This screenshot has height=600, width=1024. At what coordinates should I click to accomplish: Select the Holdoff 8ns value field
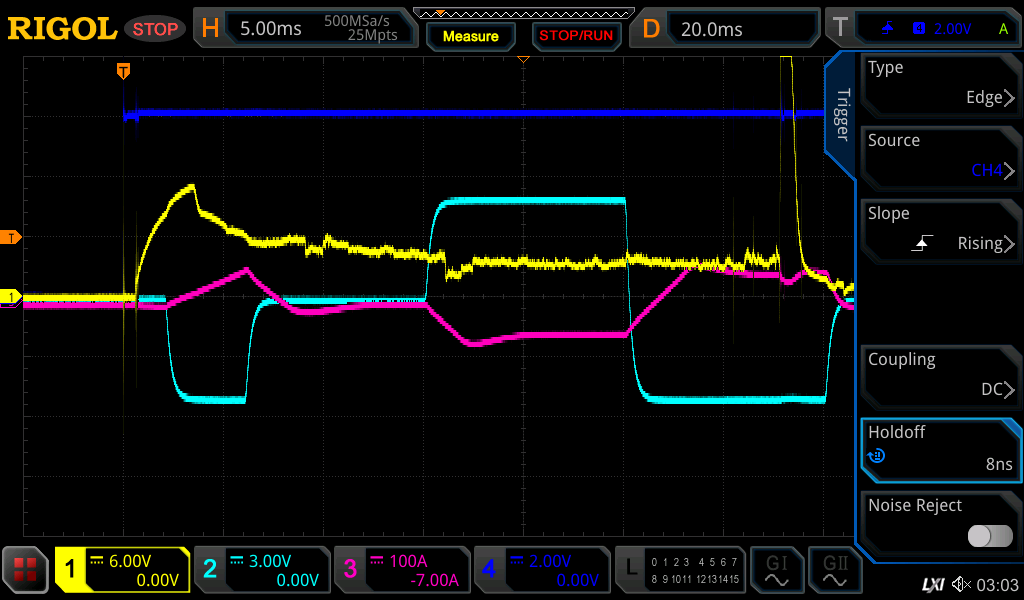pyautogui.click(x=939, y=449)
